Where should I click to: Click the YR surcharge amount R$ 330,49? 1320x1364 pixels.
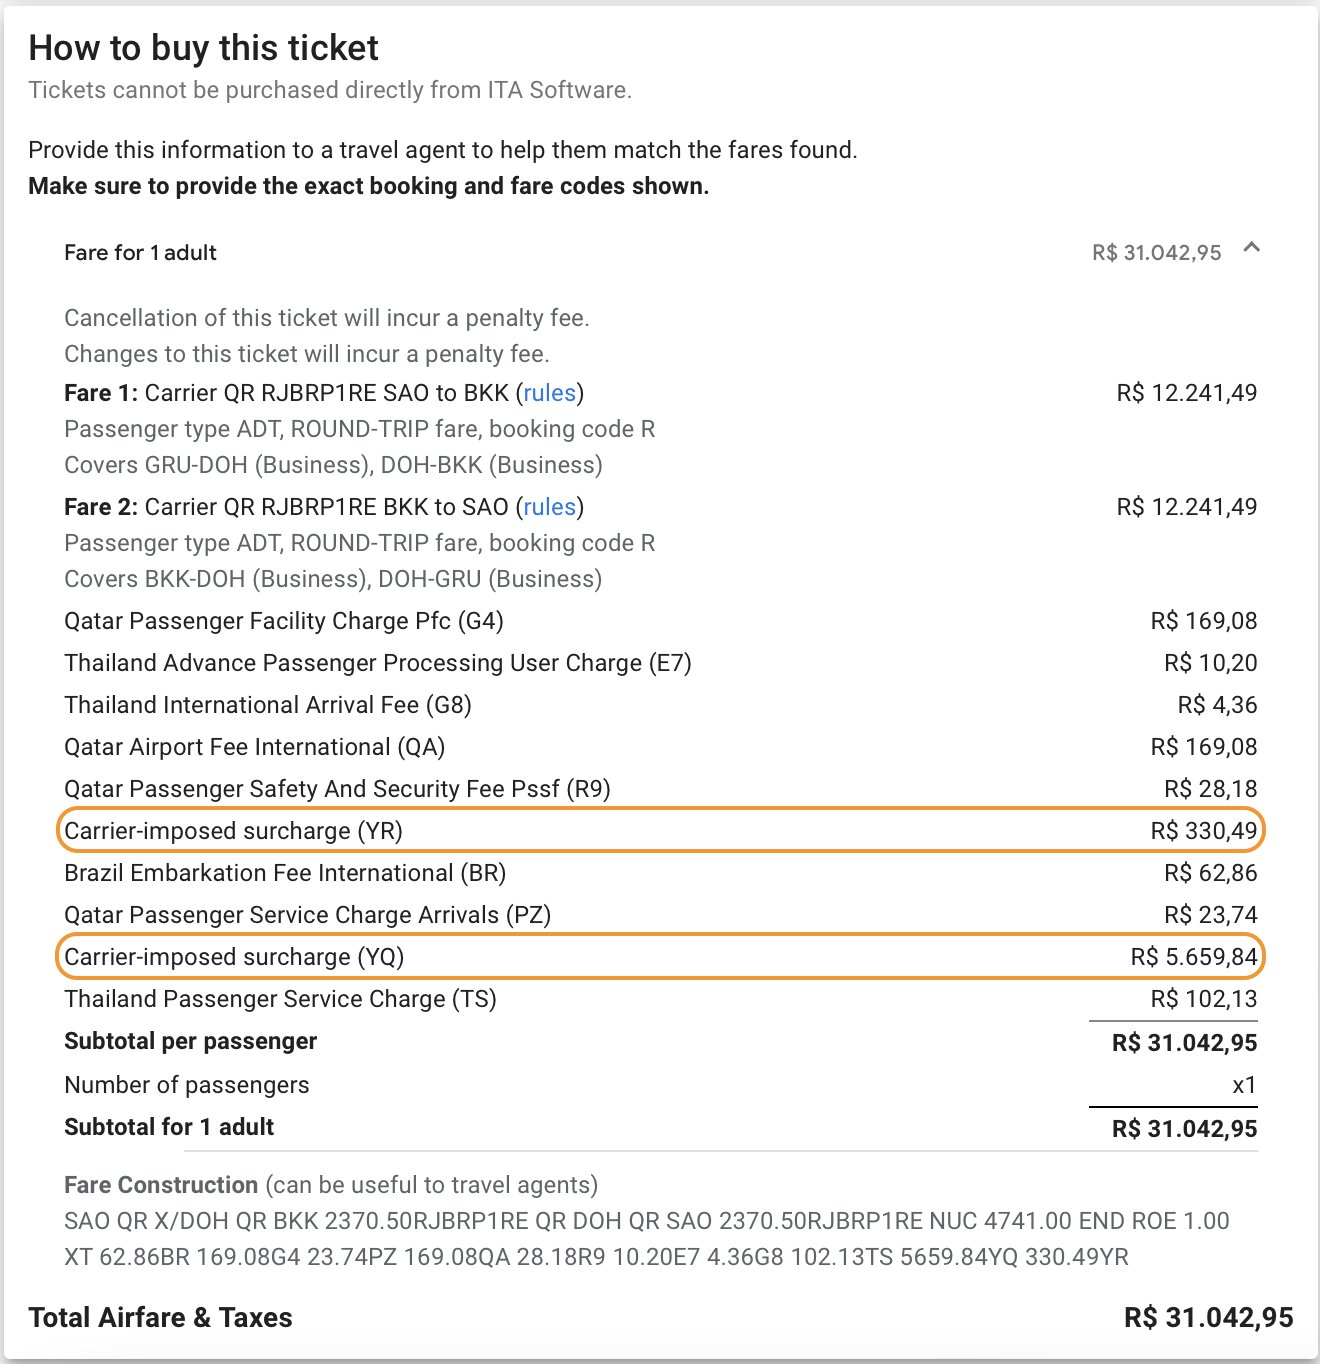(1204, 831)
